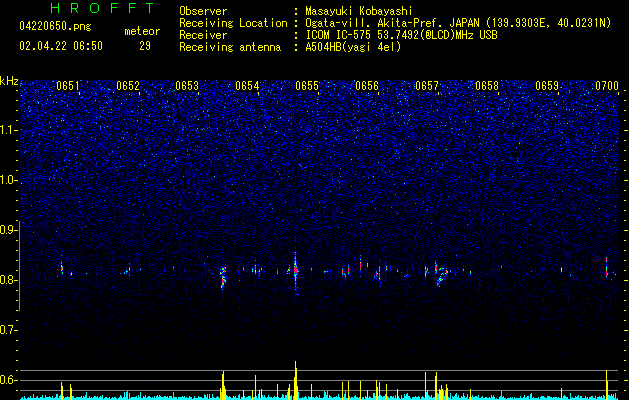Screen dimensions: 629x400
Task: Click the meteor count value 29
Action: coord(145,46)
